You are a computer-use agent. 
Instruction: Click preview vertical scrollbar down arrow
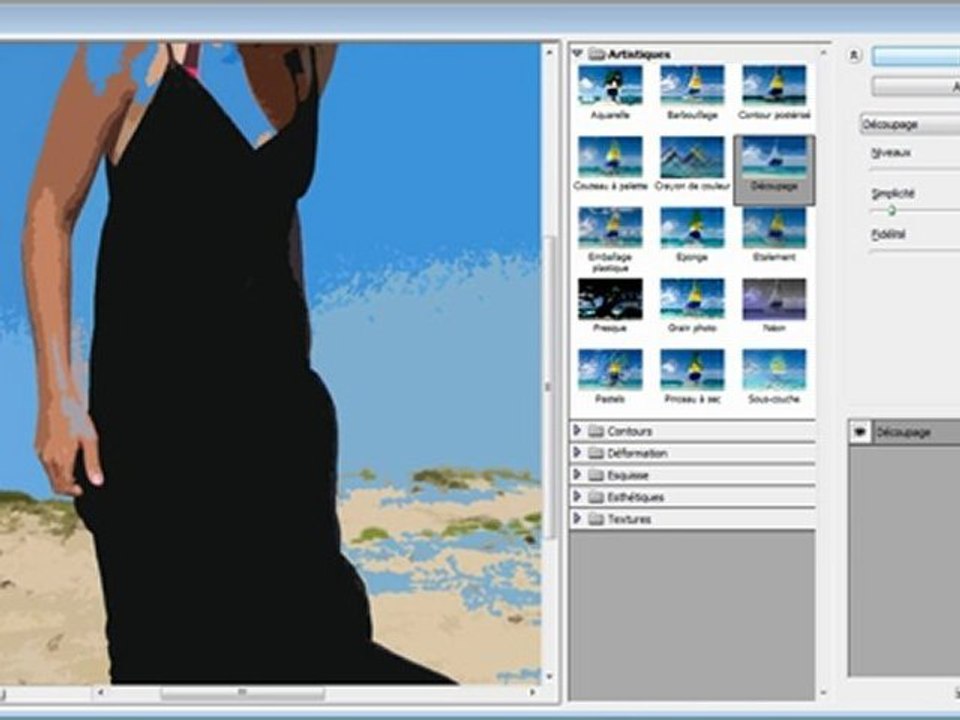549,675
